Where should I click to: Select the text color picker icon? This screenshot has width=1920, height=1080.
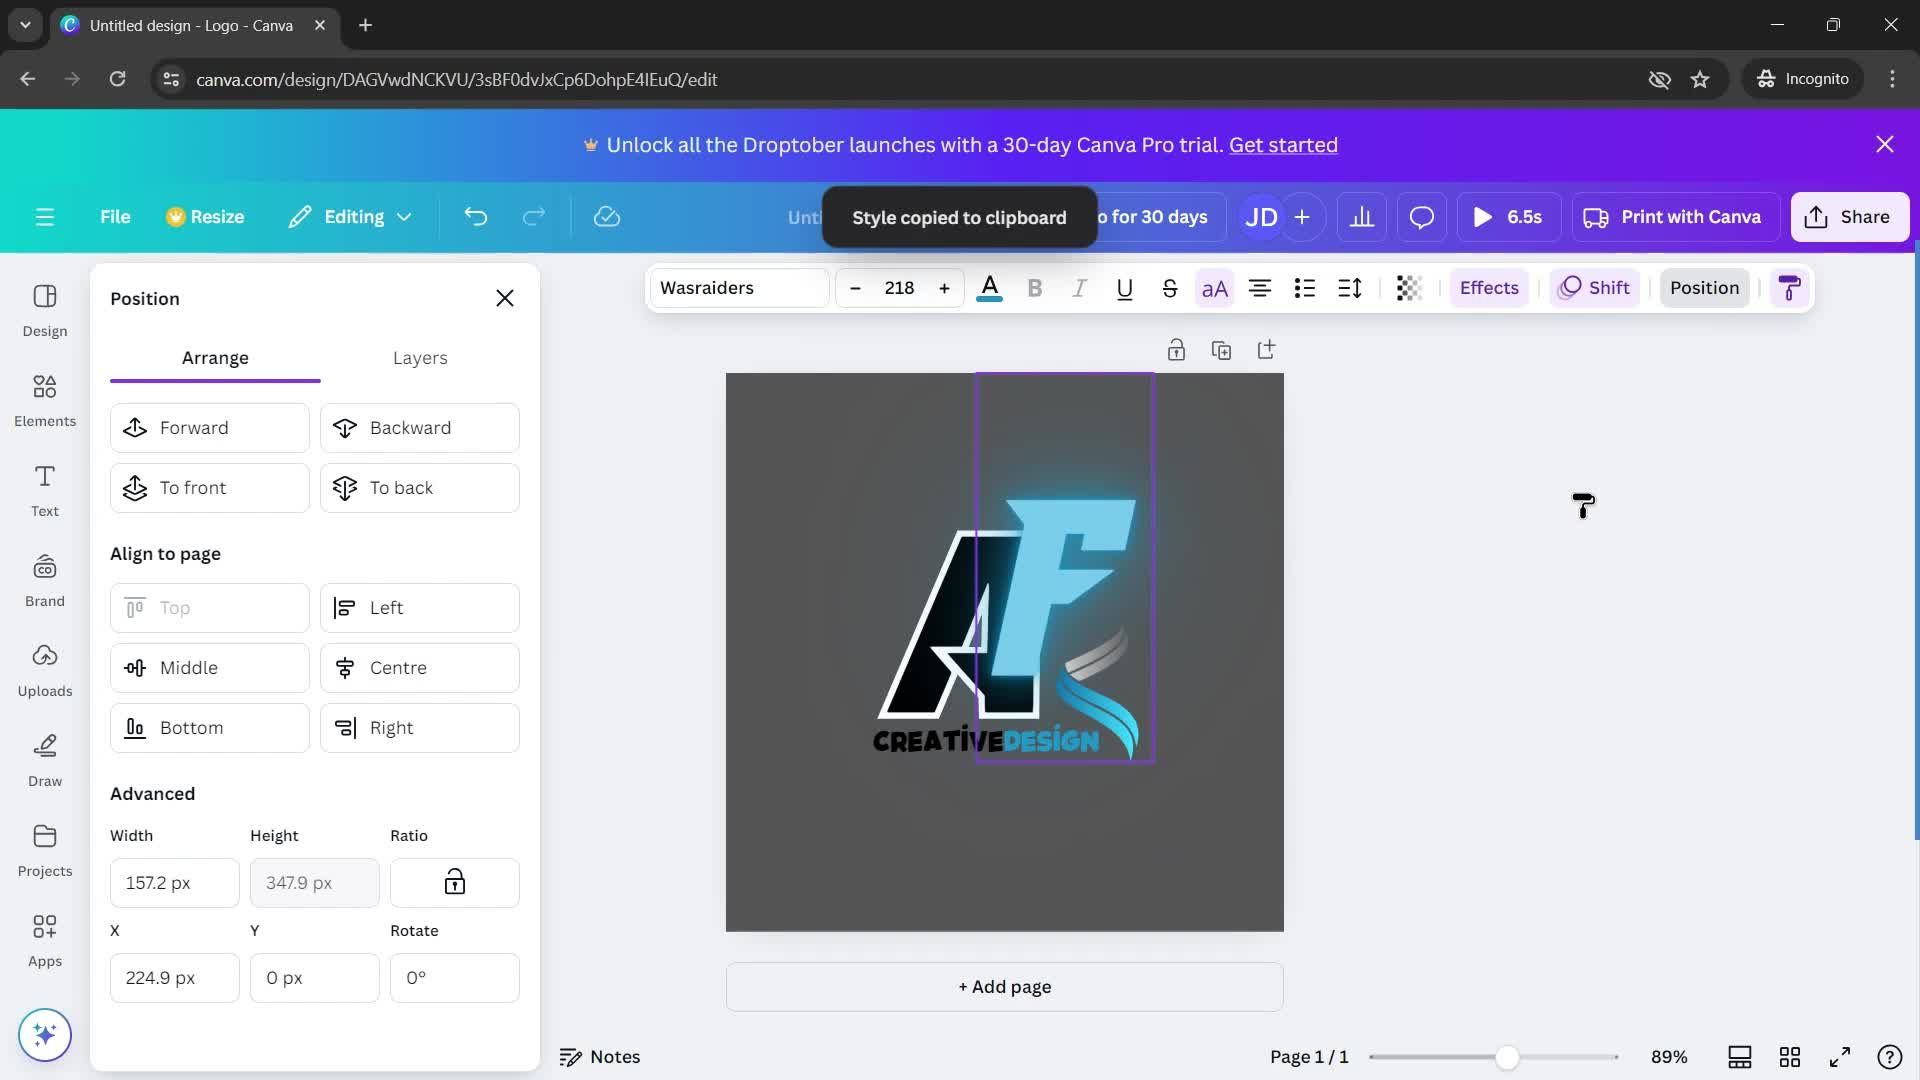pos(989,287)
